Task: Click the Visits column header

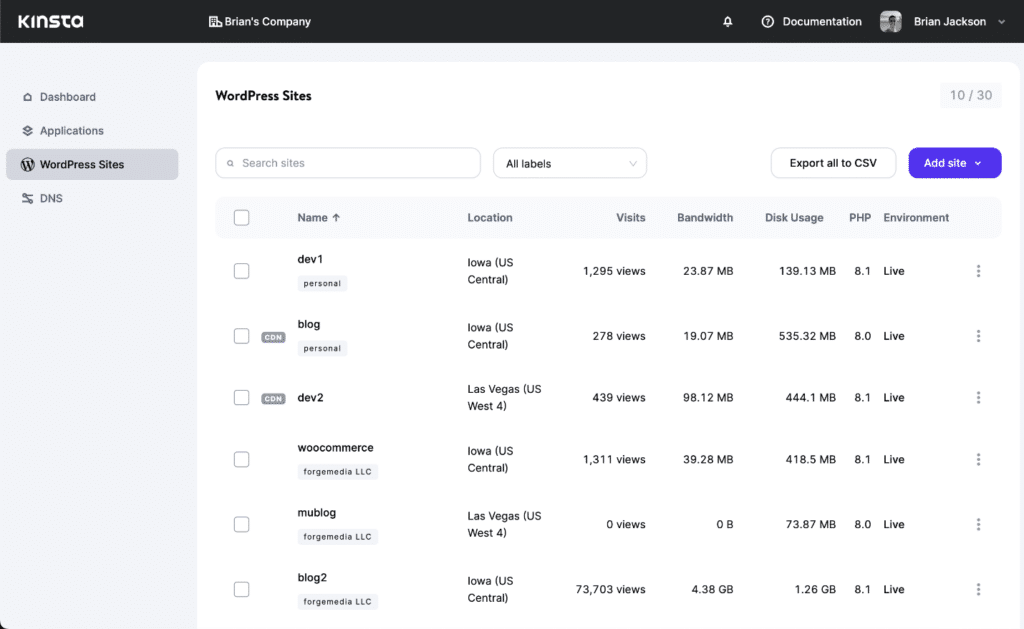Action: (630, 218)
